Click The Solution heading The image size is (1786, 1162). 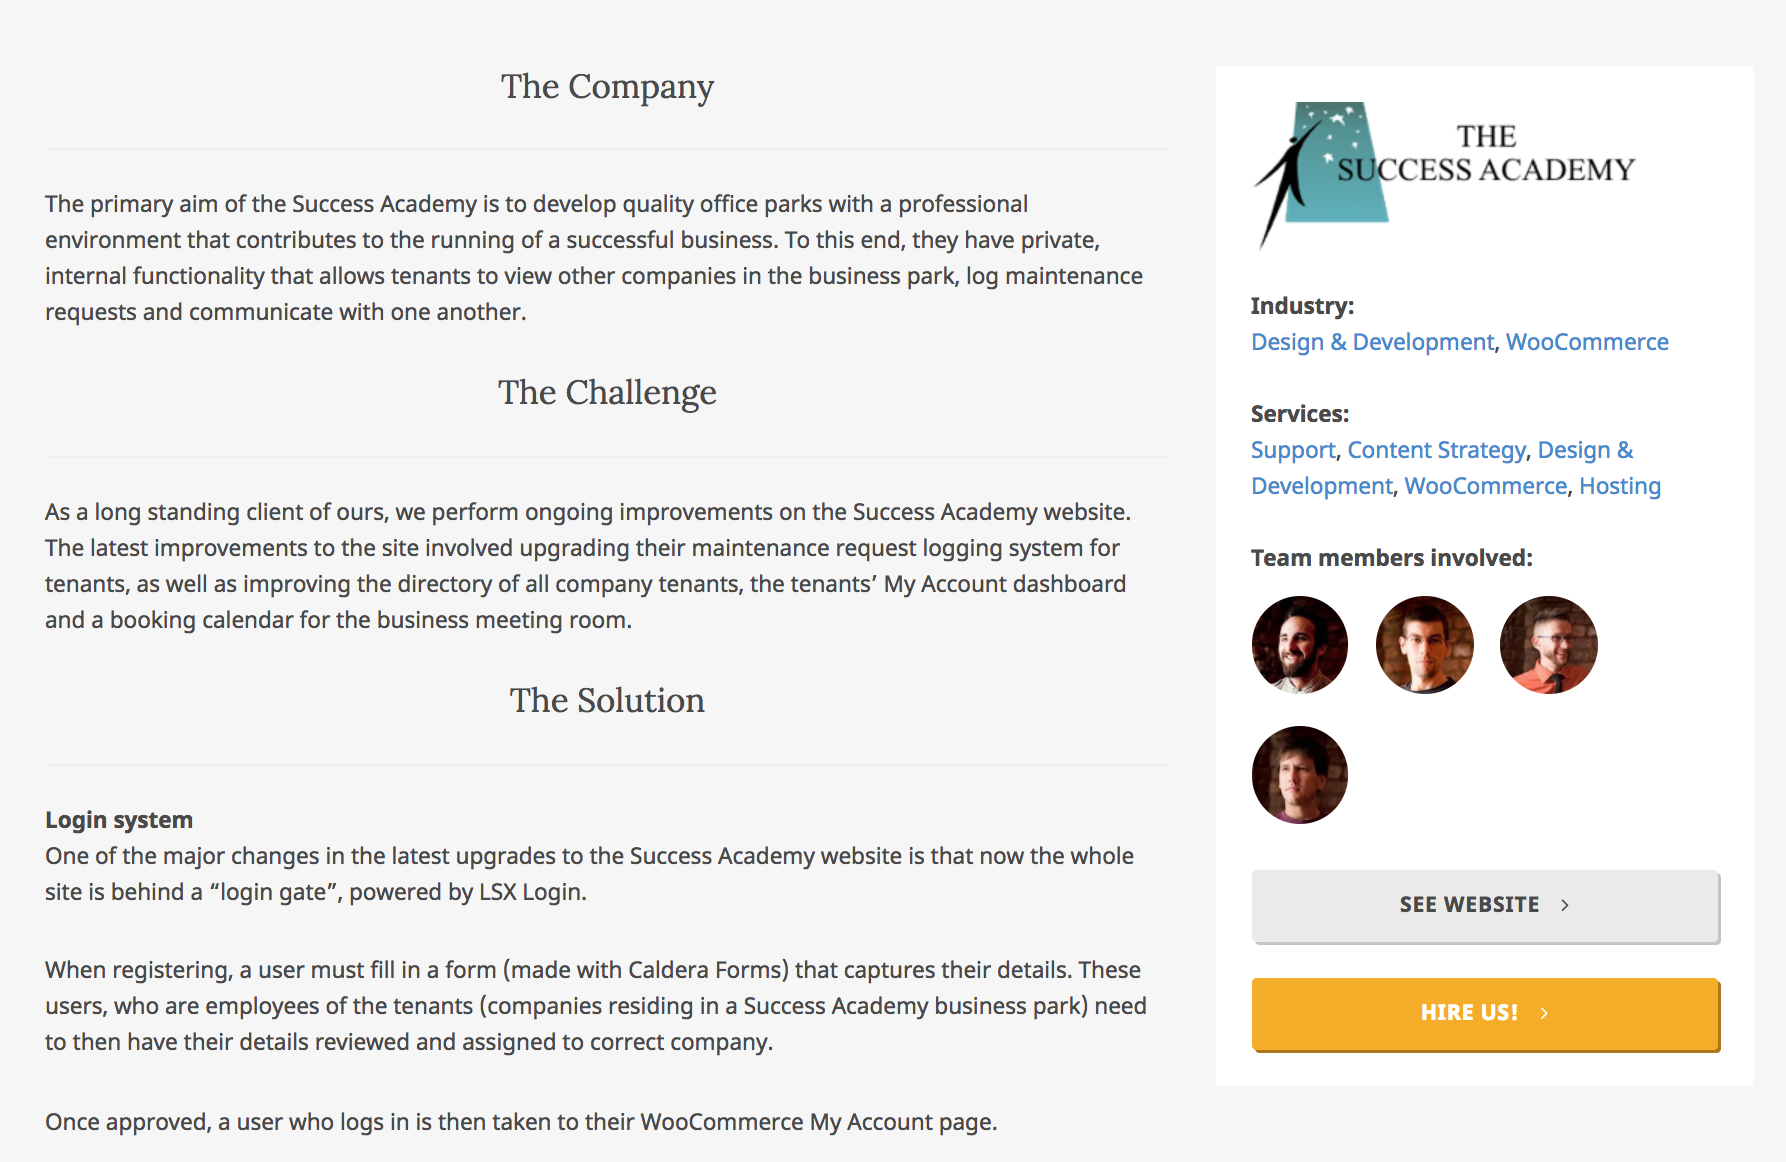click(x=607, y=700)
